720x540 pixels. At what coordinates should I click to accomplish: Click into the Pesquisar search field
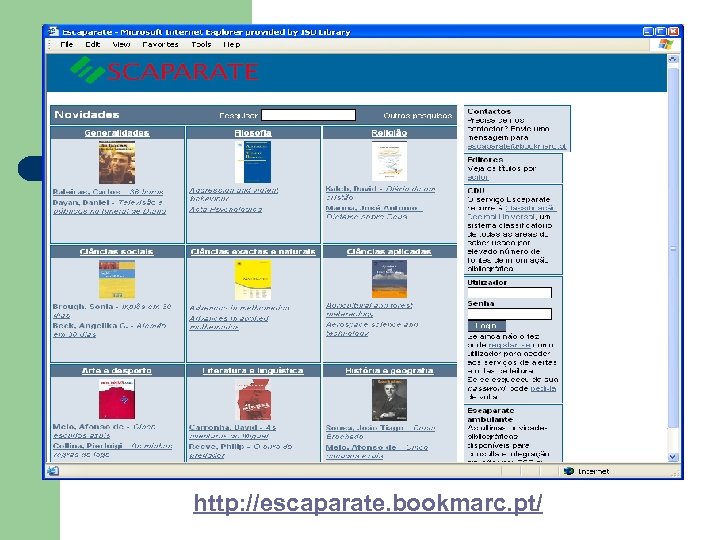click(308, 115)
